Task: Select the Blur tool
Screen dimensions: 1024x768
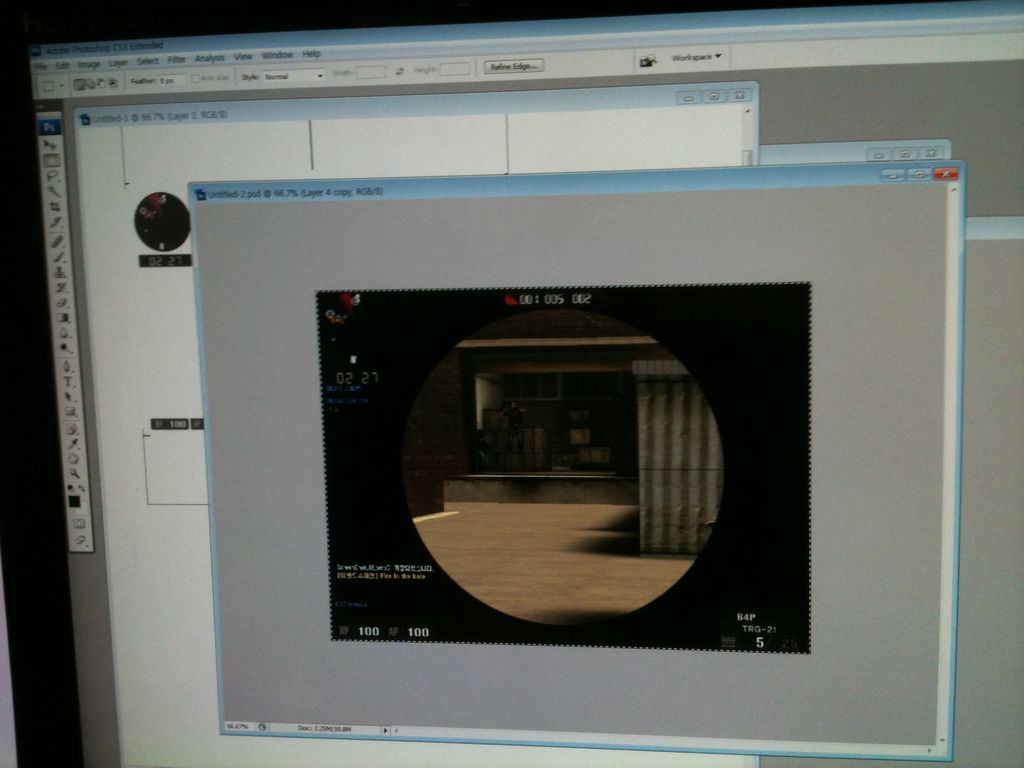Action: 65,333
